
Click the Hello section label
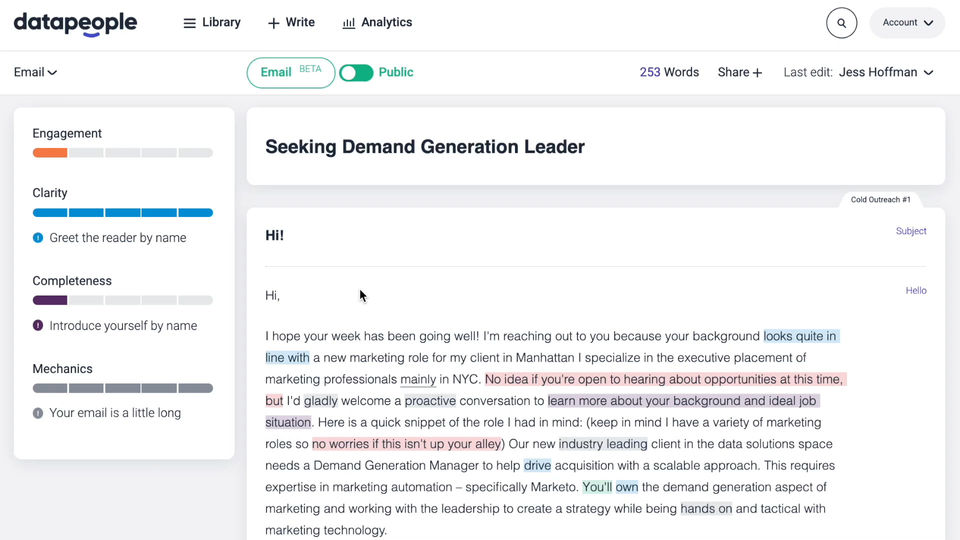[916, 291]
